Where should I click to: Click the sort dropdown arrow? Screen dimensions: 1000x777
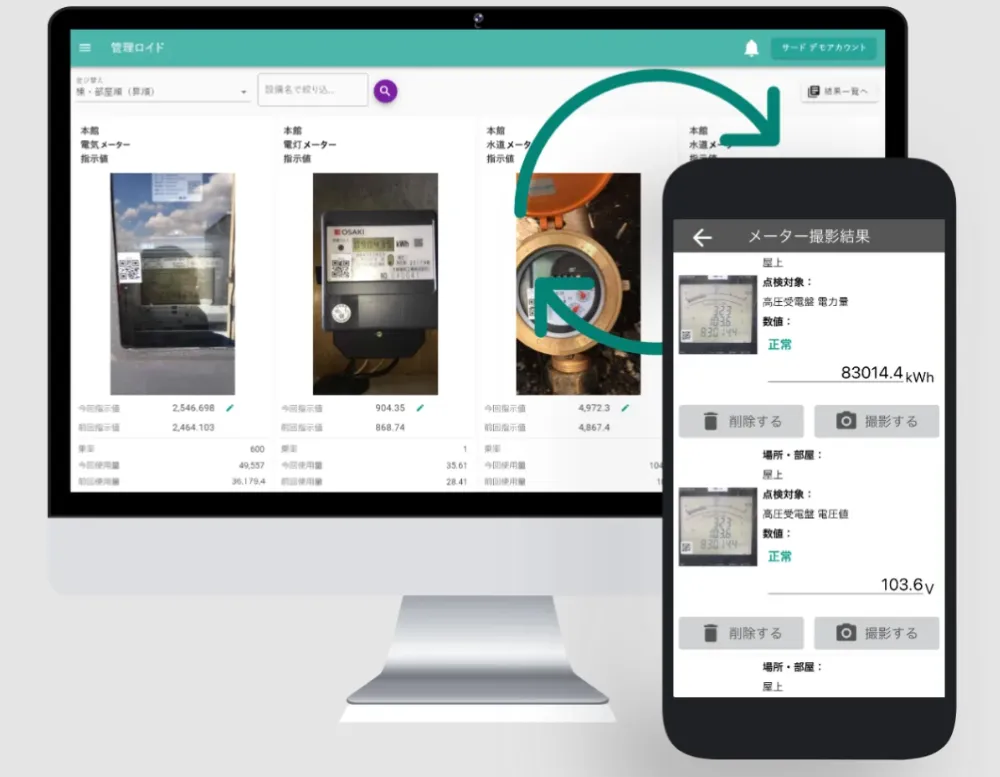pos(244,92)
